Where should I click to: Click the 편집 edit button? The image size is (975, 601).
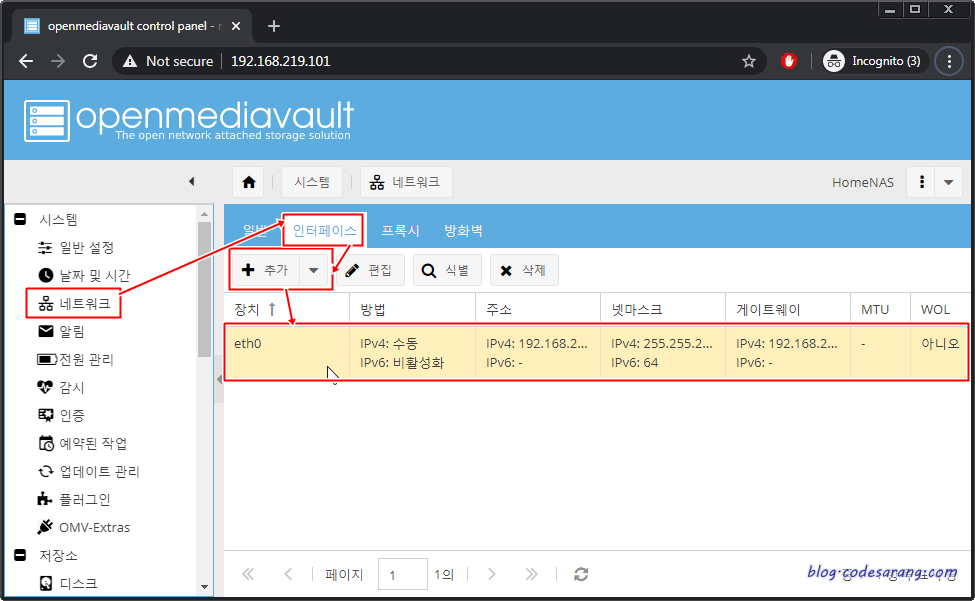370,270
